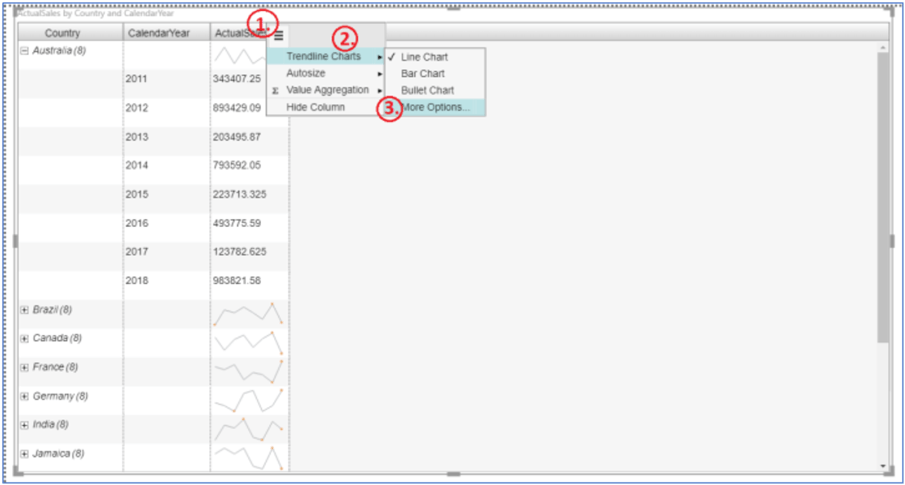Viewport: 905px width, 485px height.
Task: Expand the Canada group
Action: coord(25,338)
